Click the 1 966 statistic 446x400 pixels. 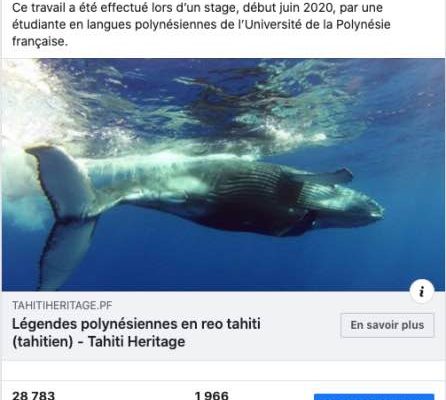coord(211,396)
